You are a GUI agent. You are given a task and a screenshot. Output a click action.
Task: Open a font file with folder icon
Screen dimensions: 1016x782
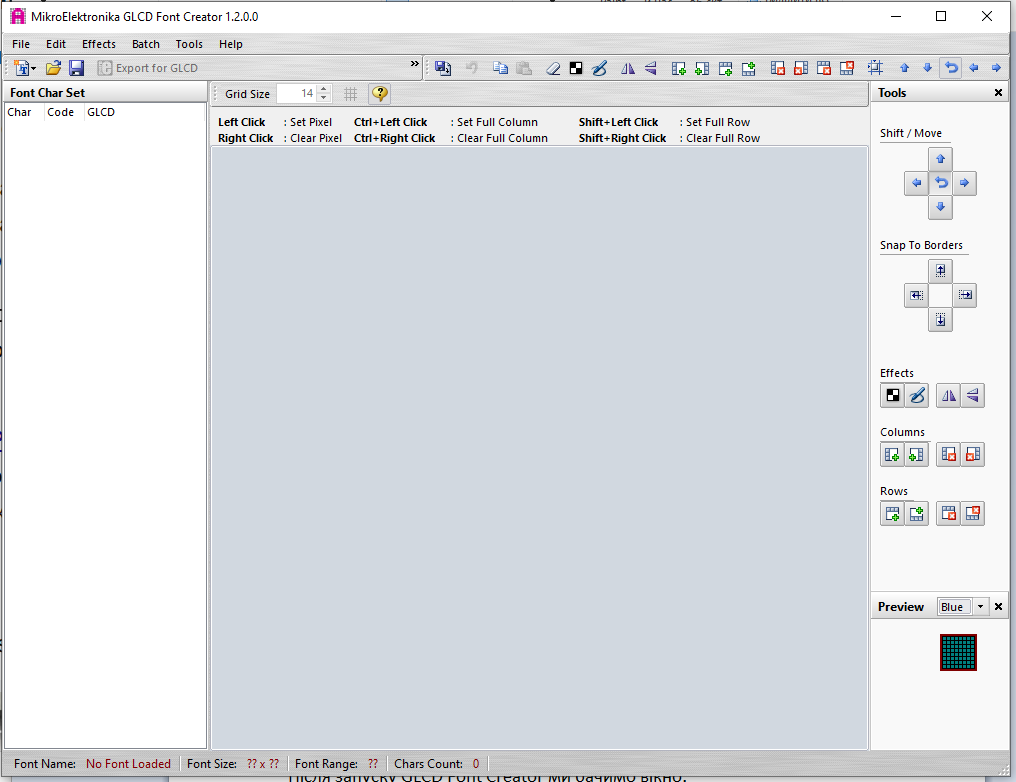pos(53,68)
